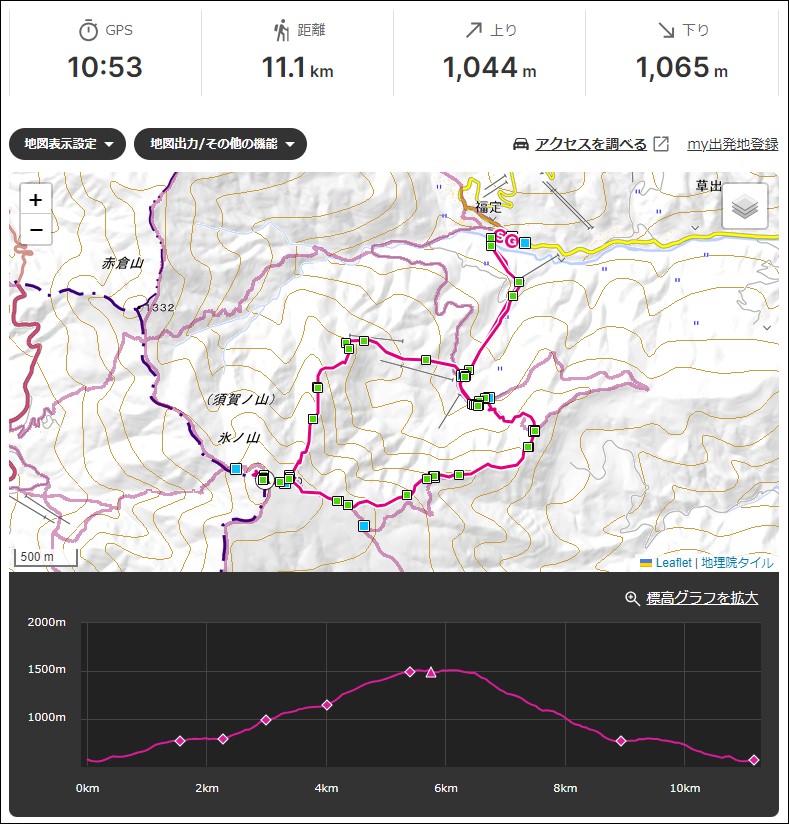789x824 pixels.
Task: Zoom in the map with plus button
Action: pyautogui.click(x=36, y=200)
